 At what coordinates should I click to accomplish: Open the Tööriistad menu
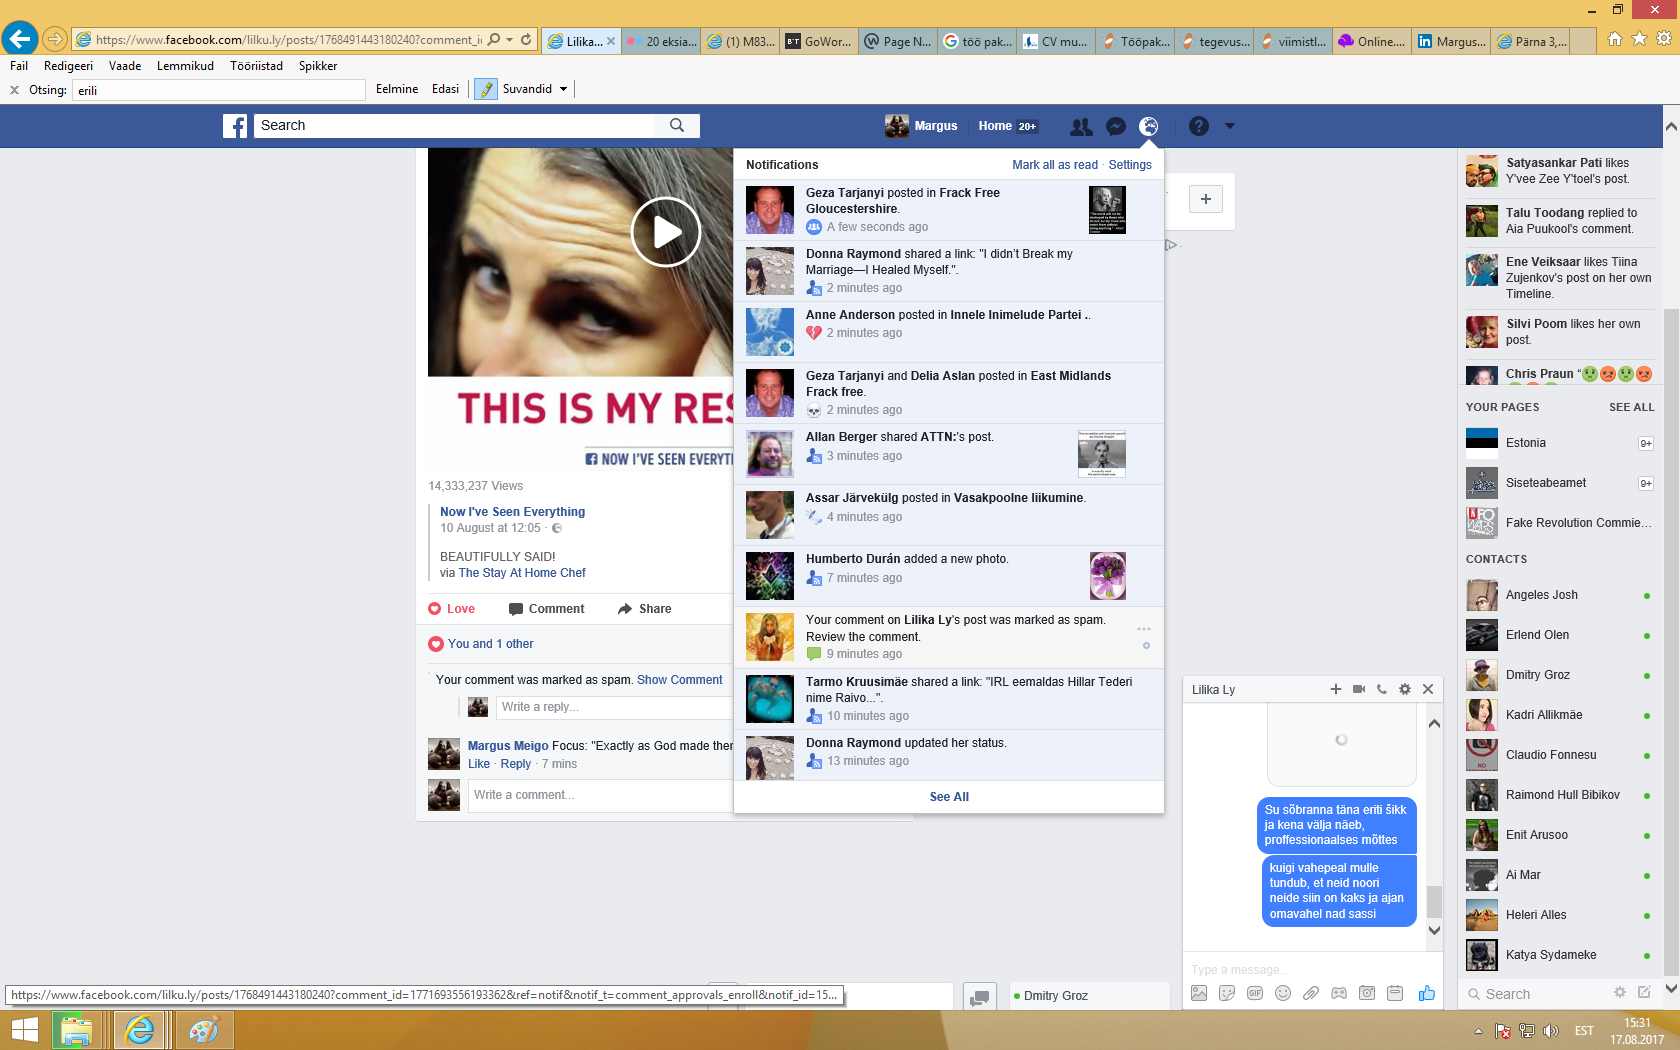point(256,66)
